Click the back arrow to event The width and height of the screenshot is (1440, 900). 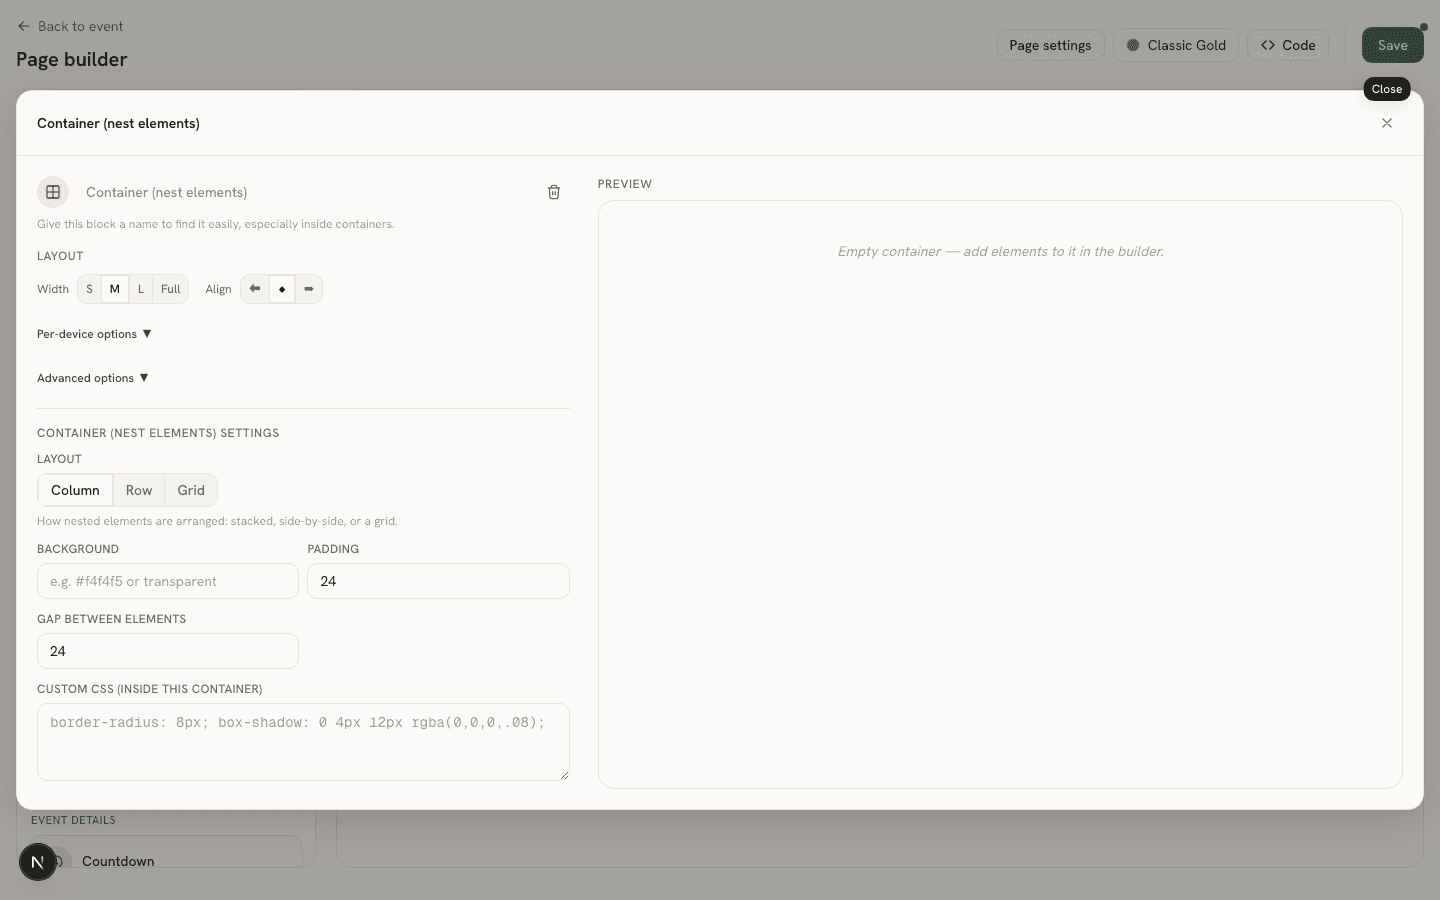pos(24,26)
